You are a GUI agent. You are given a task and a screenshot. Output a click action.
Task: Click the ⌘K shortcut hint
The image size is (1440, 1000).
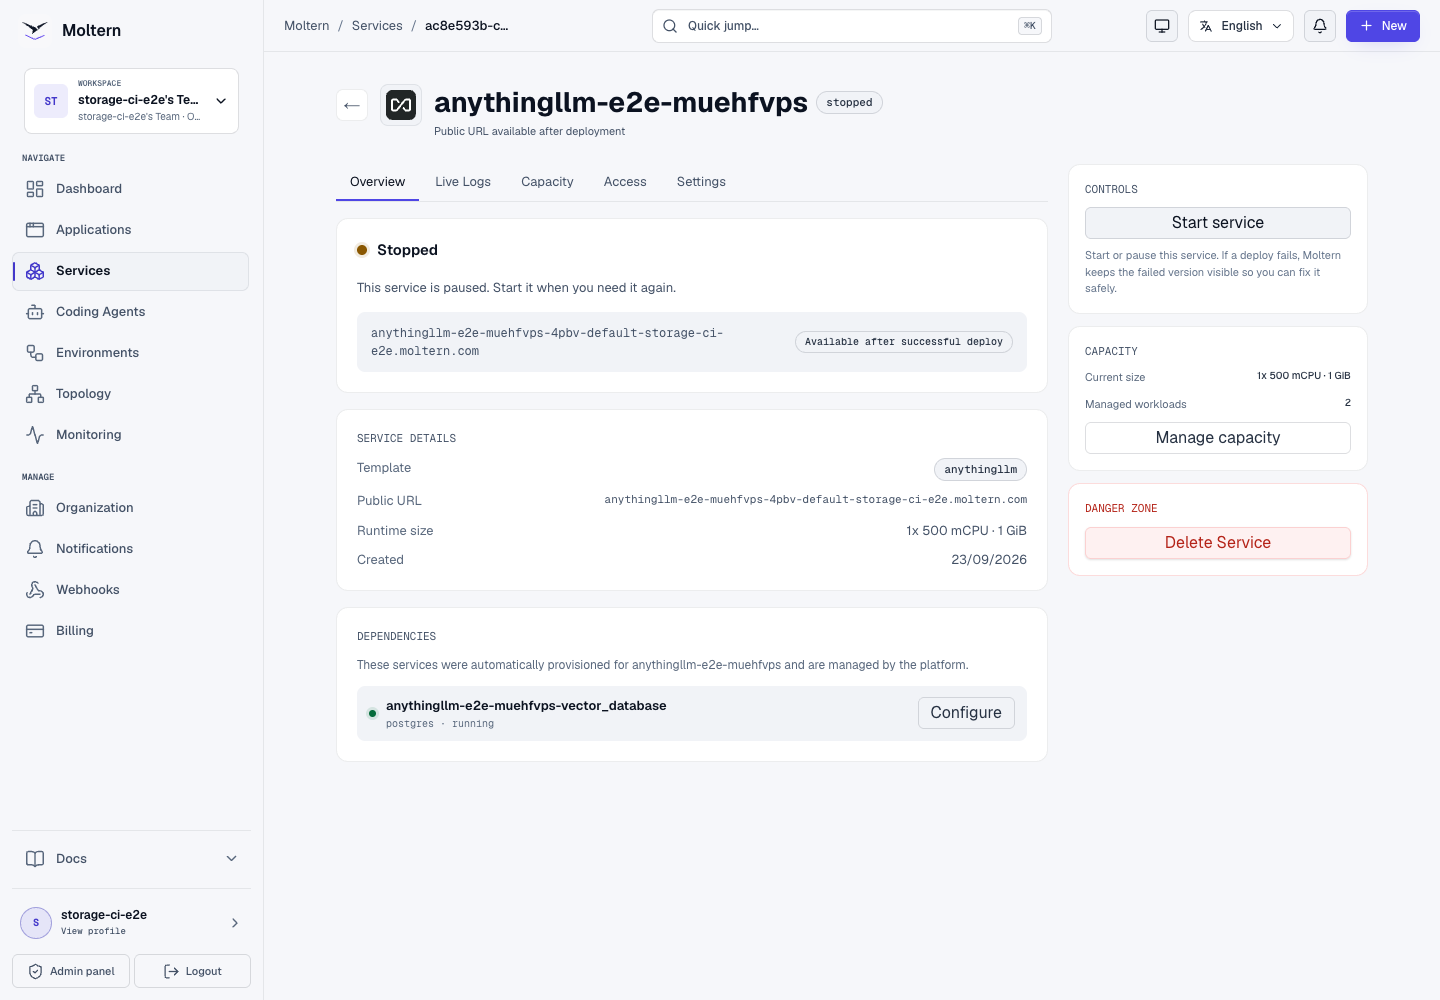1030,26
